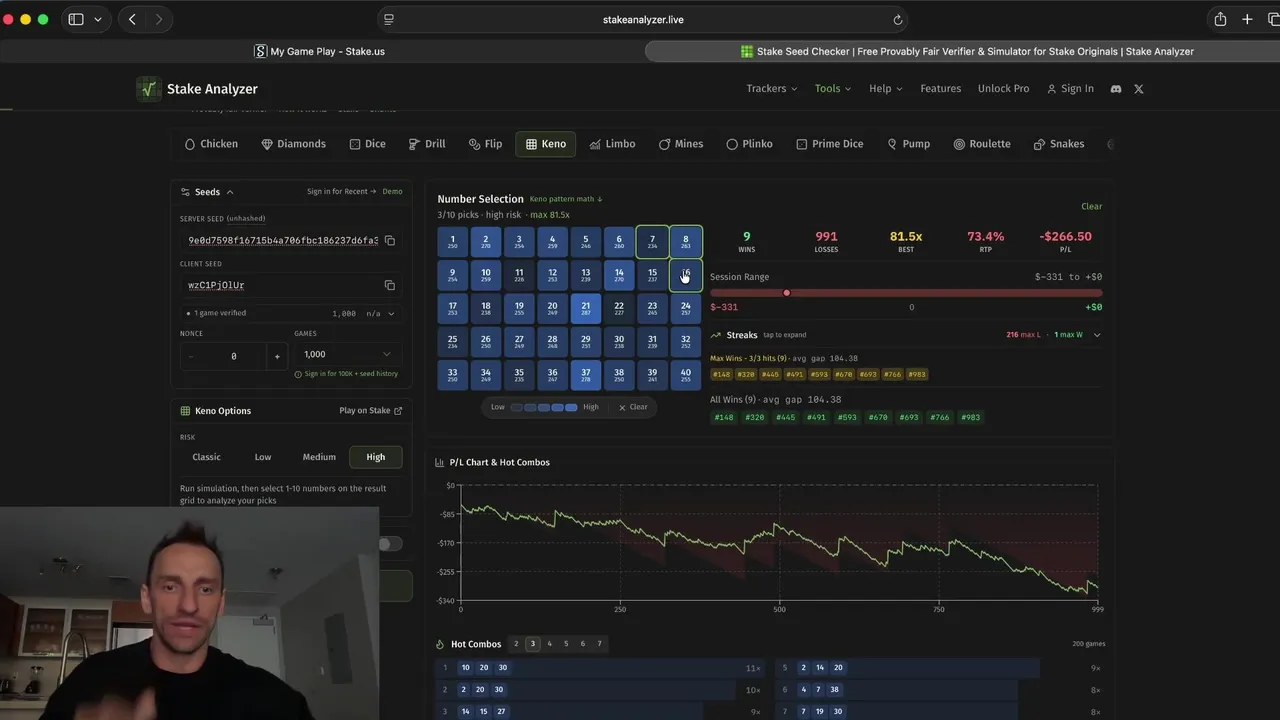Copy the client seed wzC1PjOlUr

390,285
